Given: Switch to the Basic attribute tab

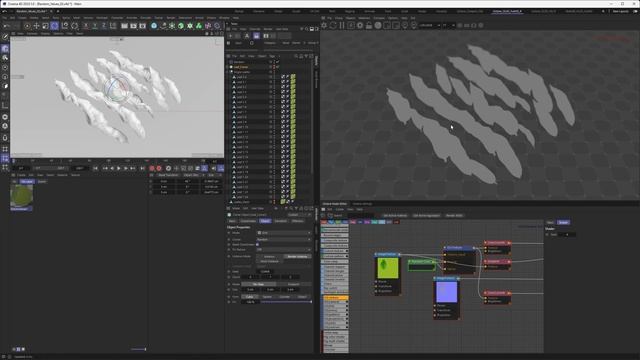Looking at the screenshot, I should click(x=232, y=221).
